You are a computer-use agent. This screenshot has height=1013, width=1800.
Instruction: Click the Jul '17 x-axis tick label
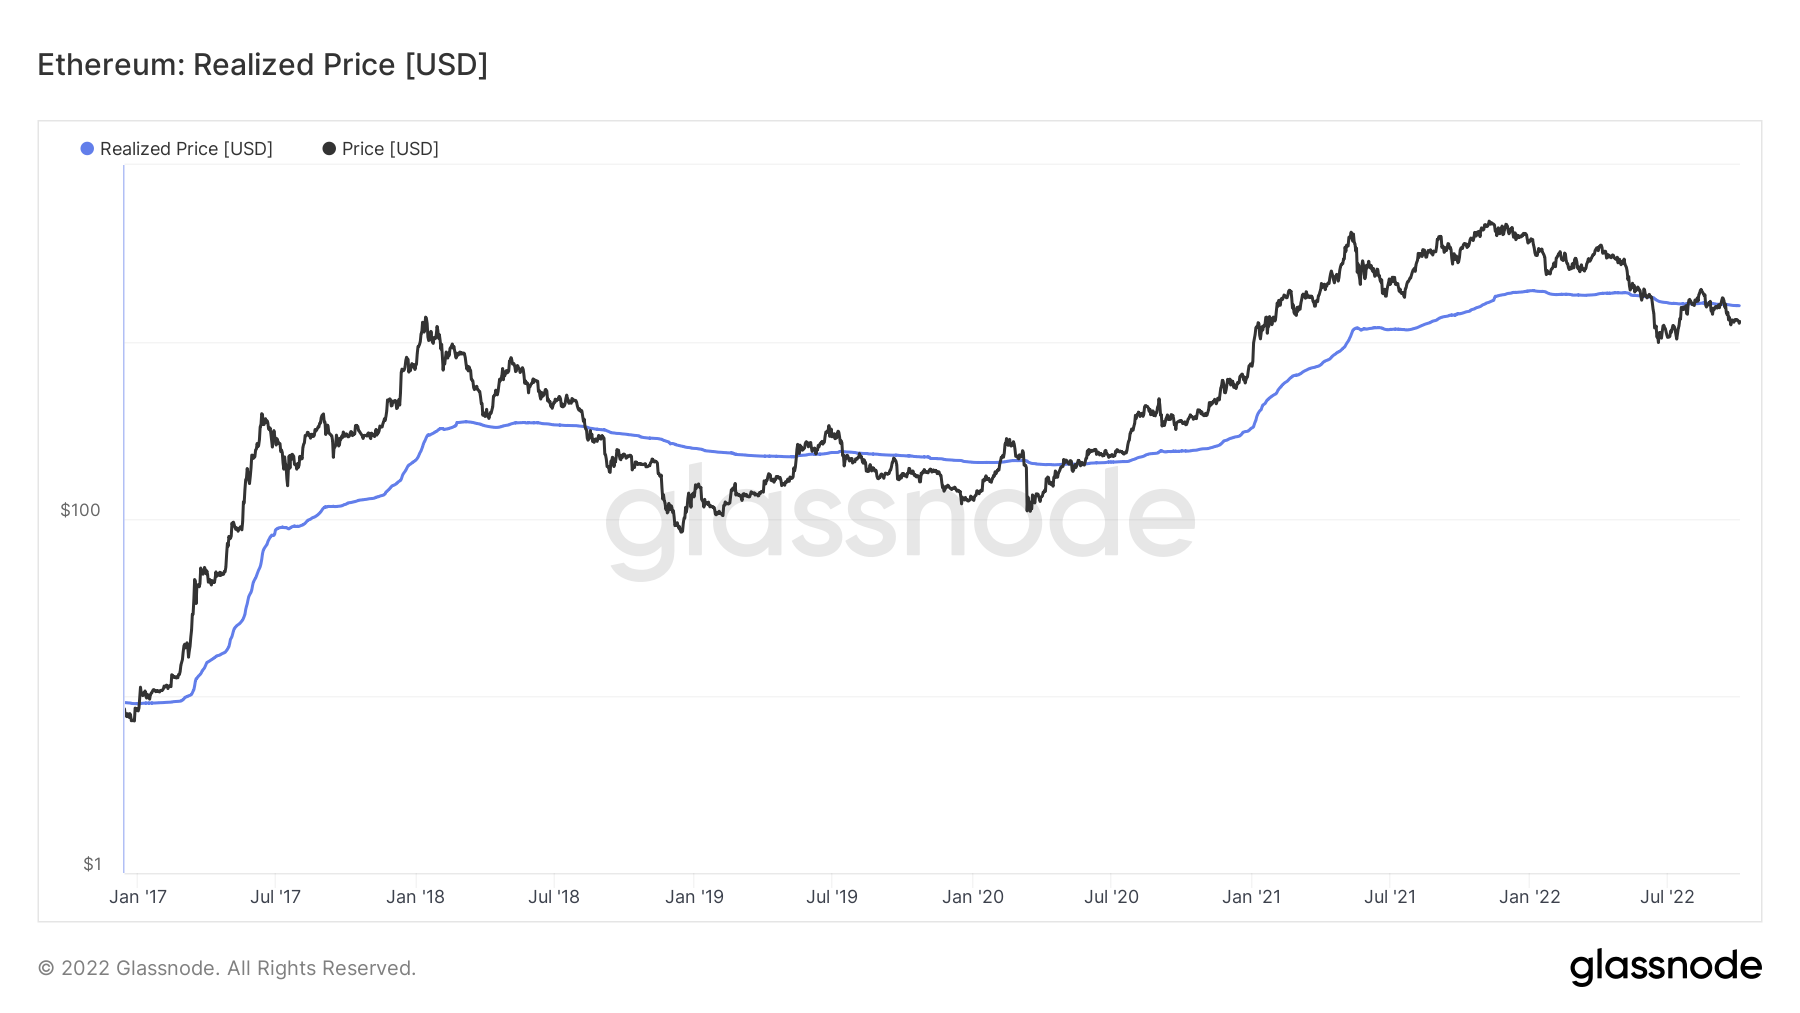[x=275, y=897]
